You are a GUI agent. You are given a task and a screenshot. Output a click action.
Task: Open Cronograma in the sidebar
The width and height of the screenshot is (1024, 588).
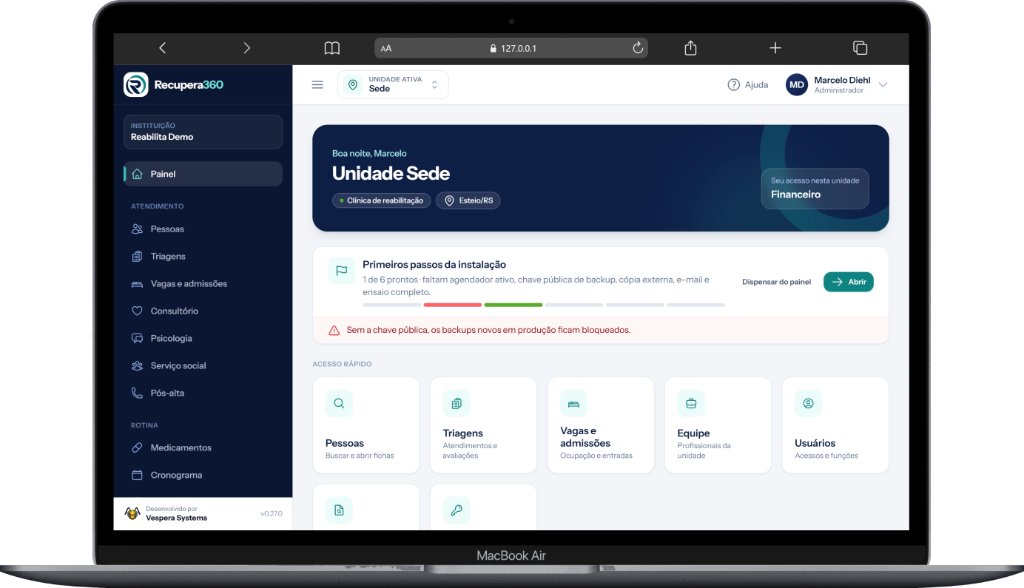coord(203,475)
